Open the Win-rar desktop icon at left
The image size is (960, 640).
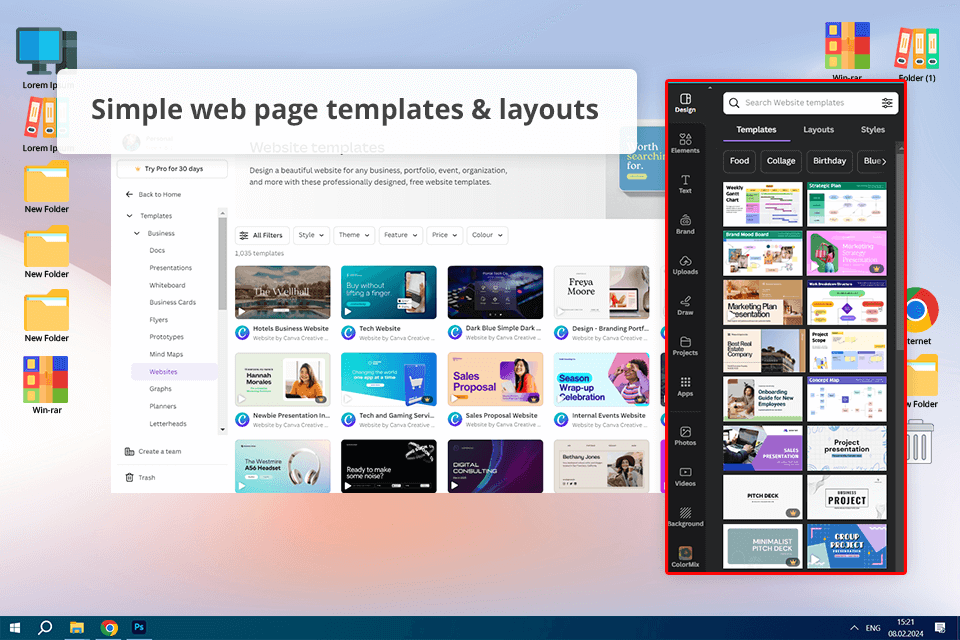pos(46,385)
